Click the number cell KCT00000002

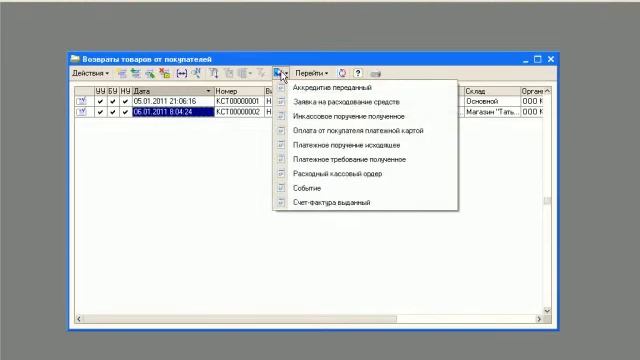click(239, 112)
